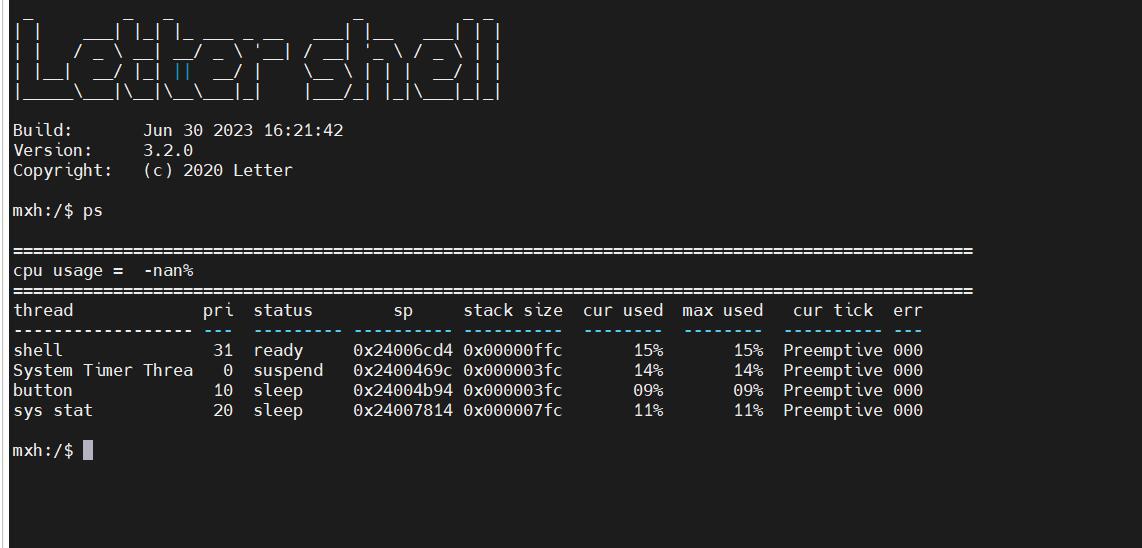This screenshot has width=1142, height=548.
Task: Click the 'button' thread name
Action: (x=43, y=390)
